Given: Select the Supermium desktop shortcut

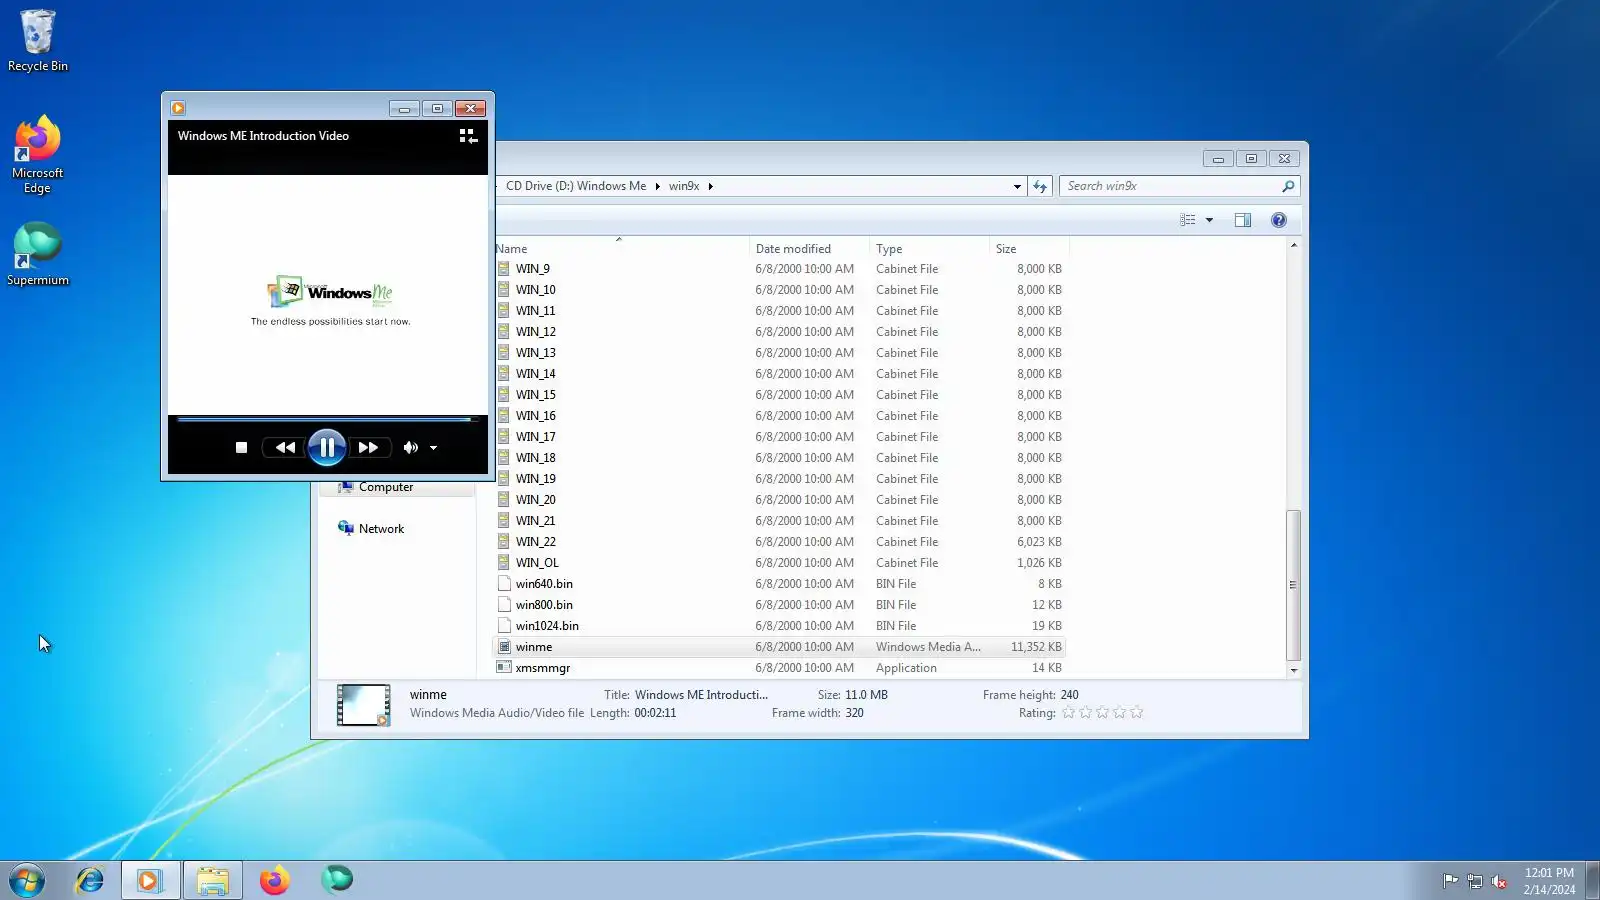Looking at the screenshot, I should [x=38, y=255].
